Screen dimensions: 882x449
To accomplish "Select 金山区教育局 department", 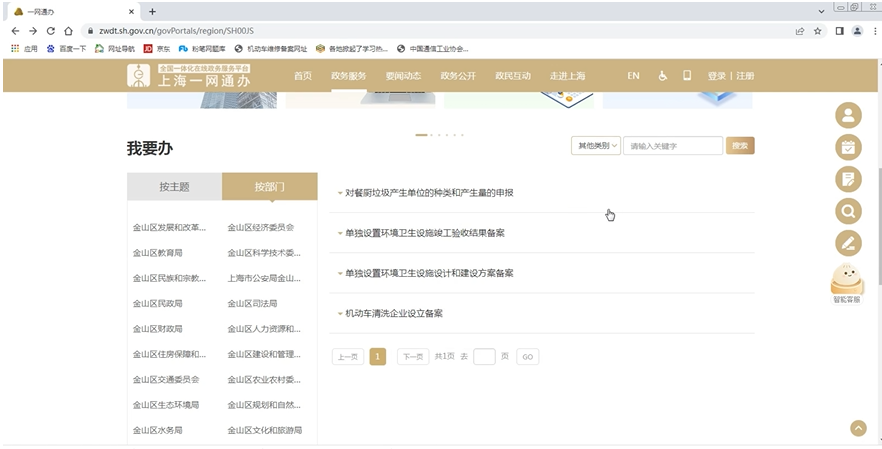I will pos(158,253).
